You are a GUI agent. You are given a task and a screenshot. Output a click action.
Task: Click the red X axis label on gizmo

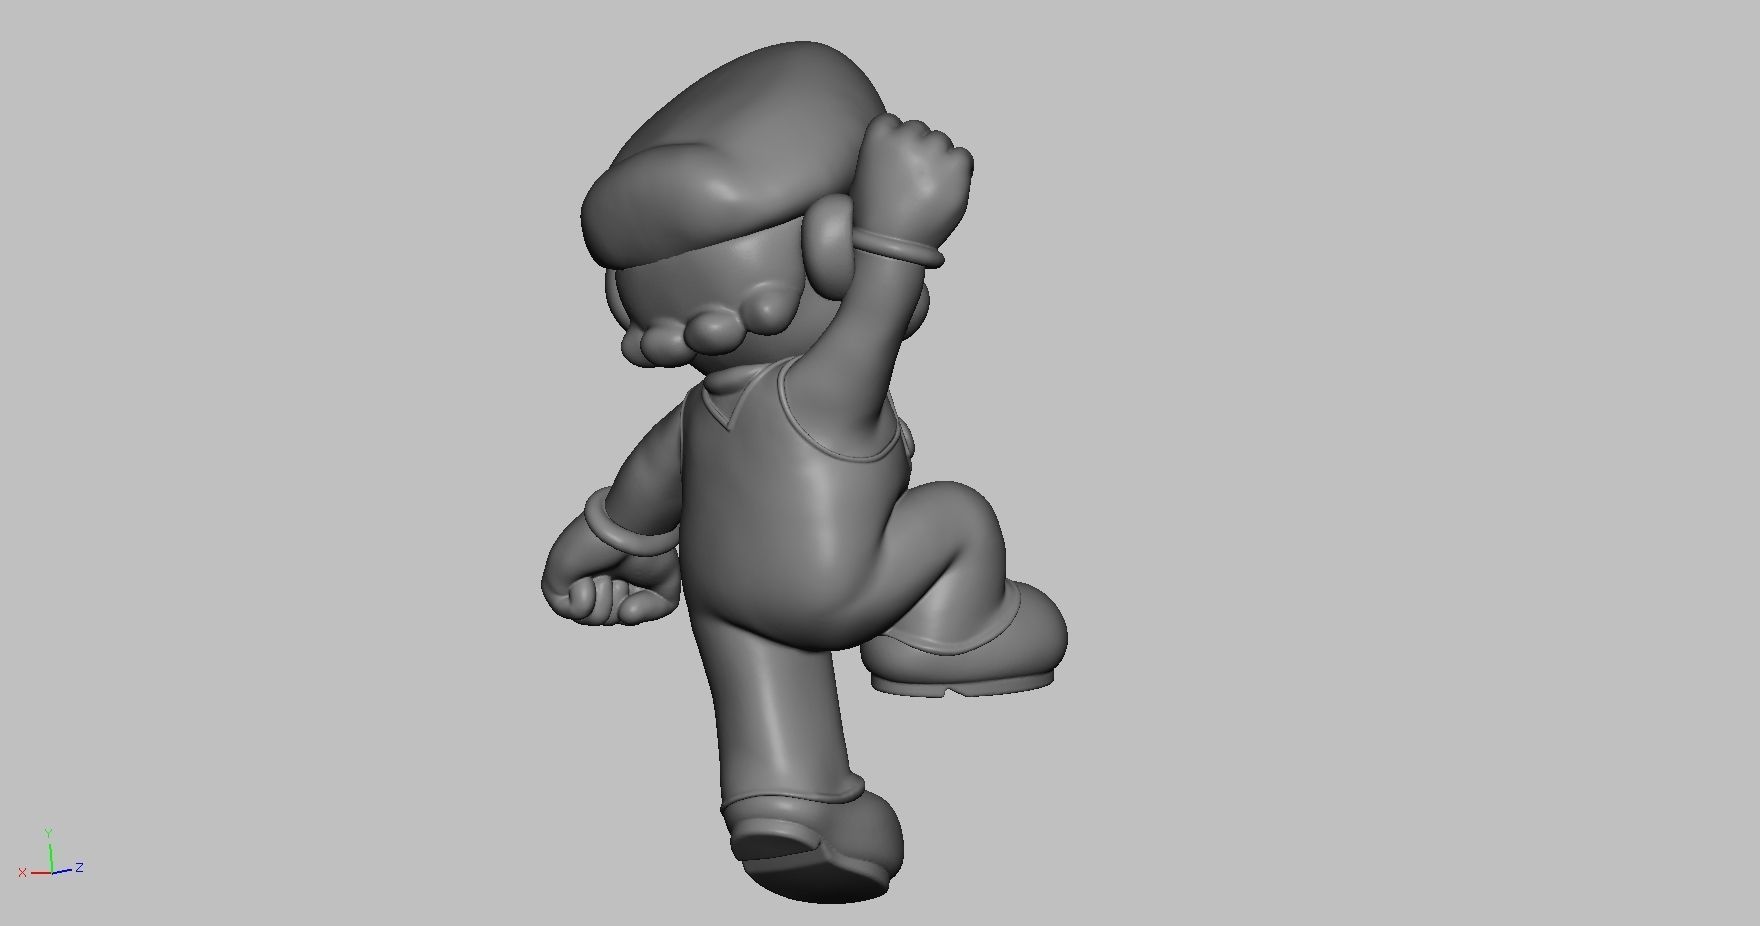[x=22, y=873]
